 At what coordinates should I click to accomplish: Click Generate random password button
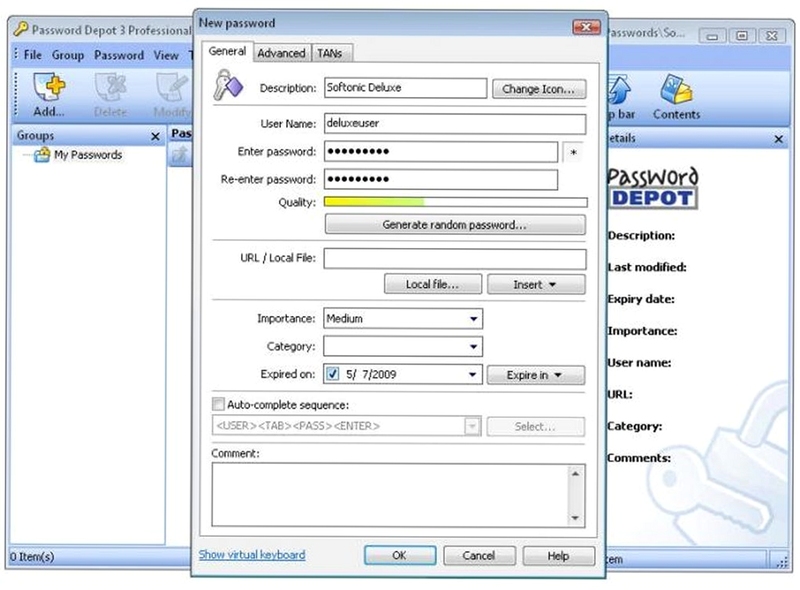455,225
